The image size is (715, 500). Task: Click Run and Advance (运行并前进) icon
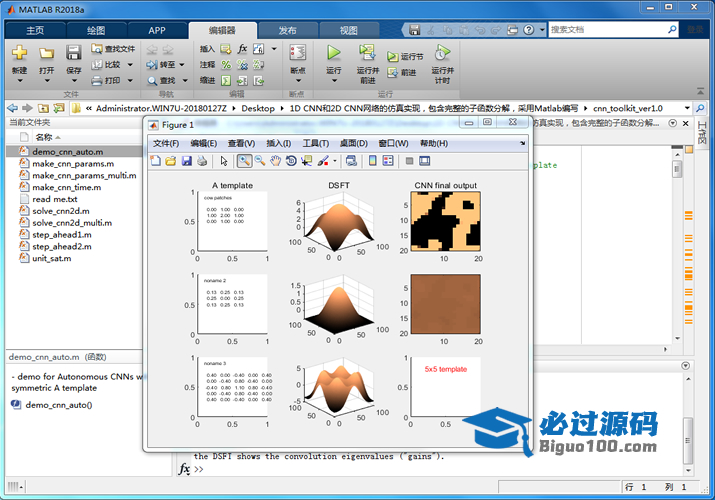(367, 52)
